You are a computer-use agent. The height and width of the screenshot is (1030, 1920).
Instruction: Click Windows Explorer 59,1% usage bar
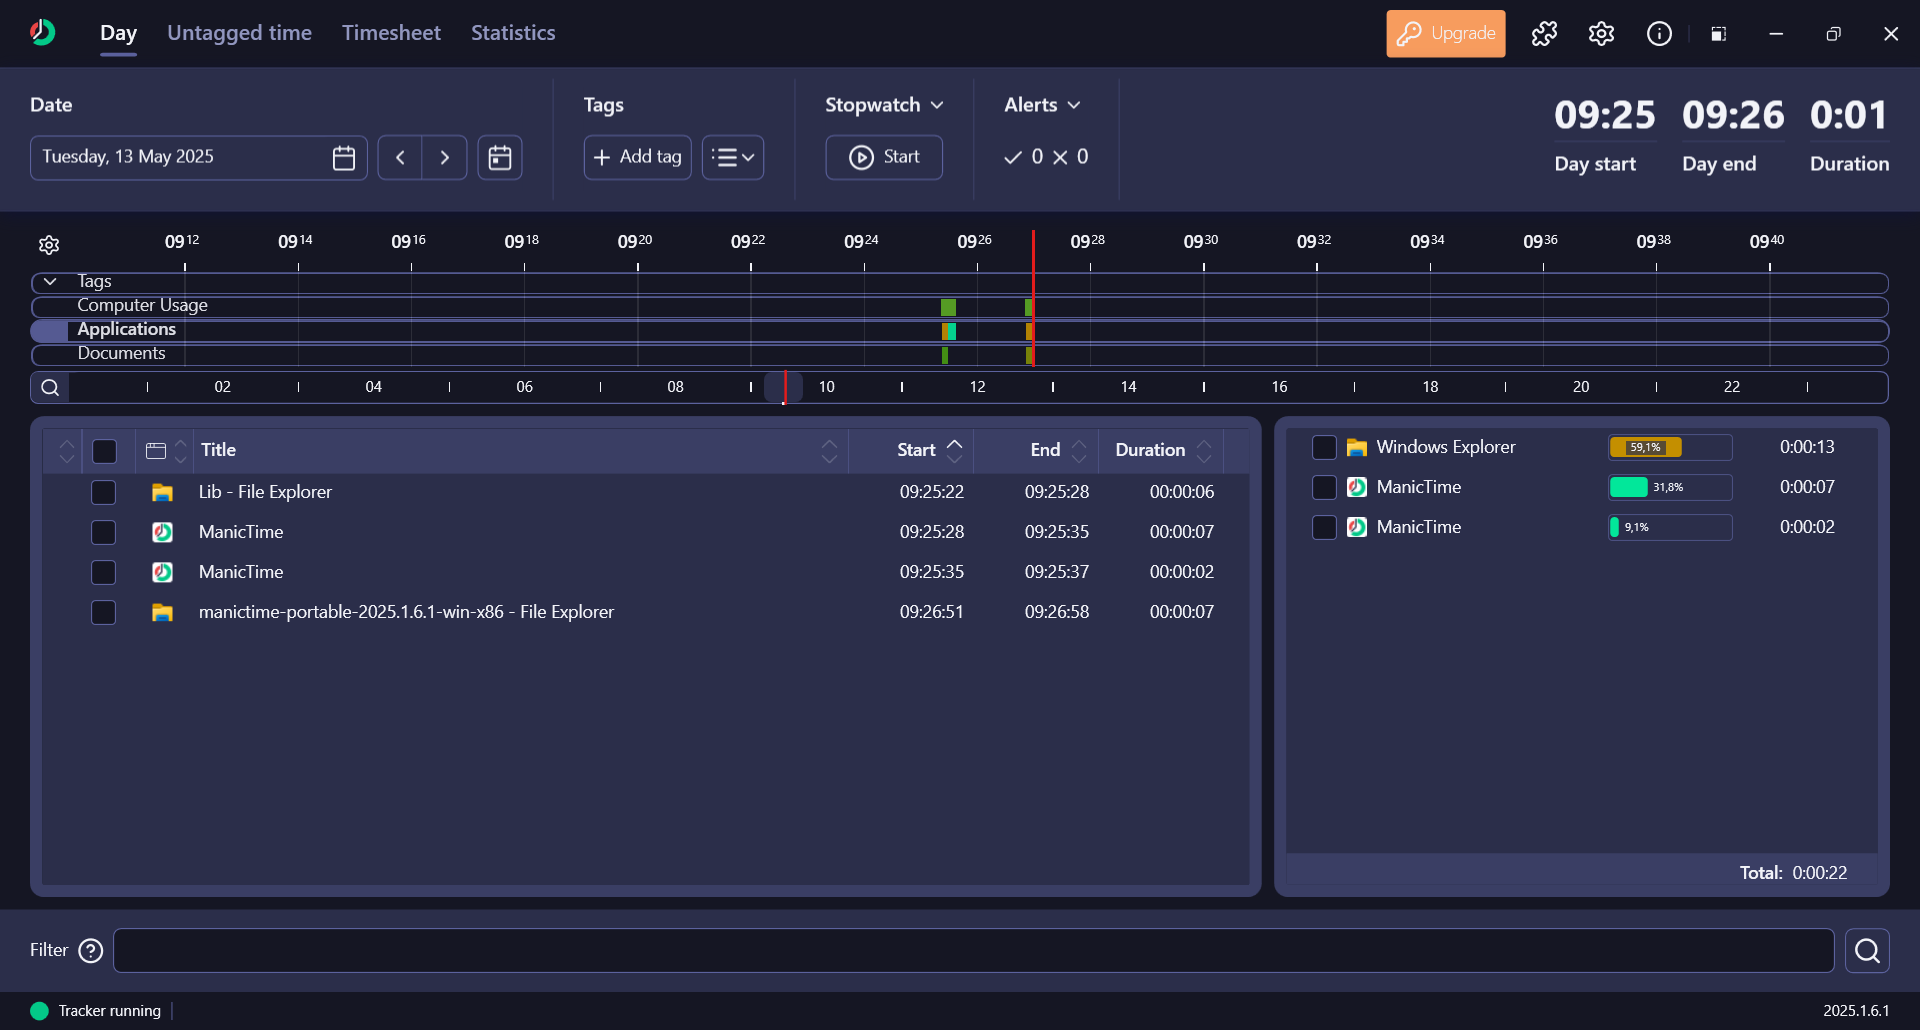click(1670, 447)
